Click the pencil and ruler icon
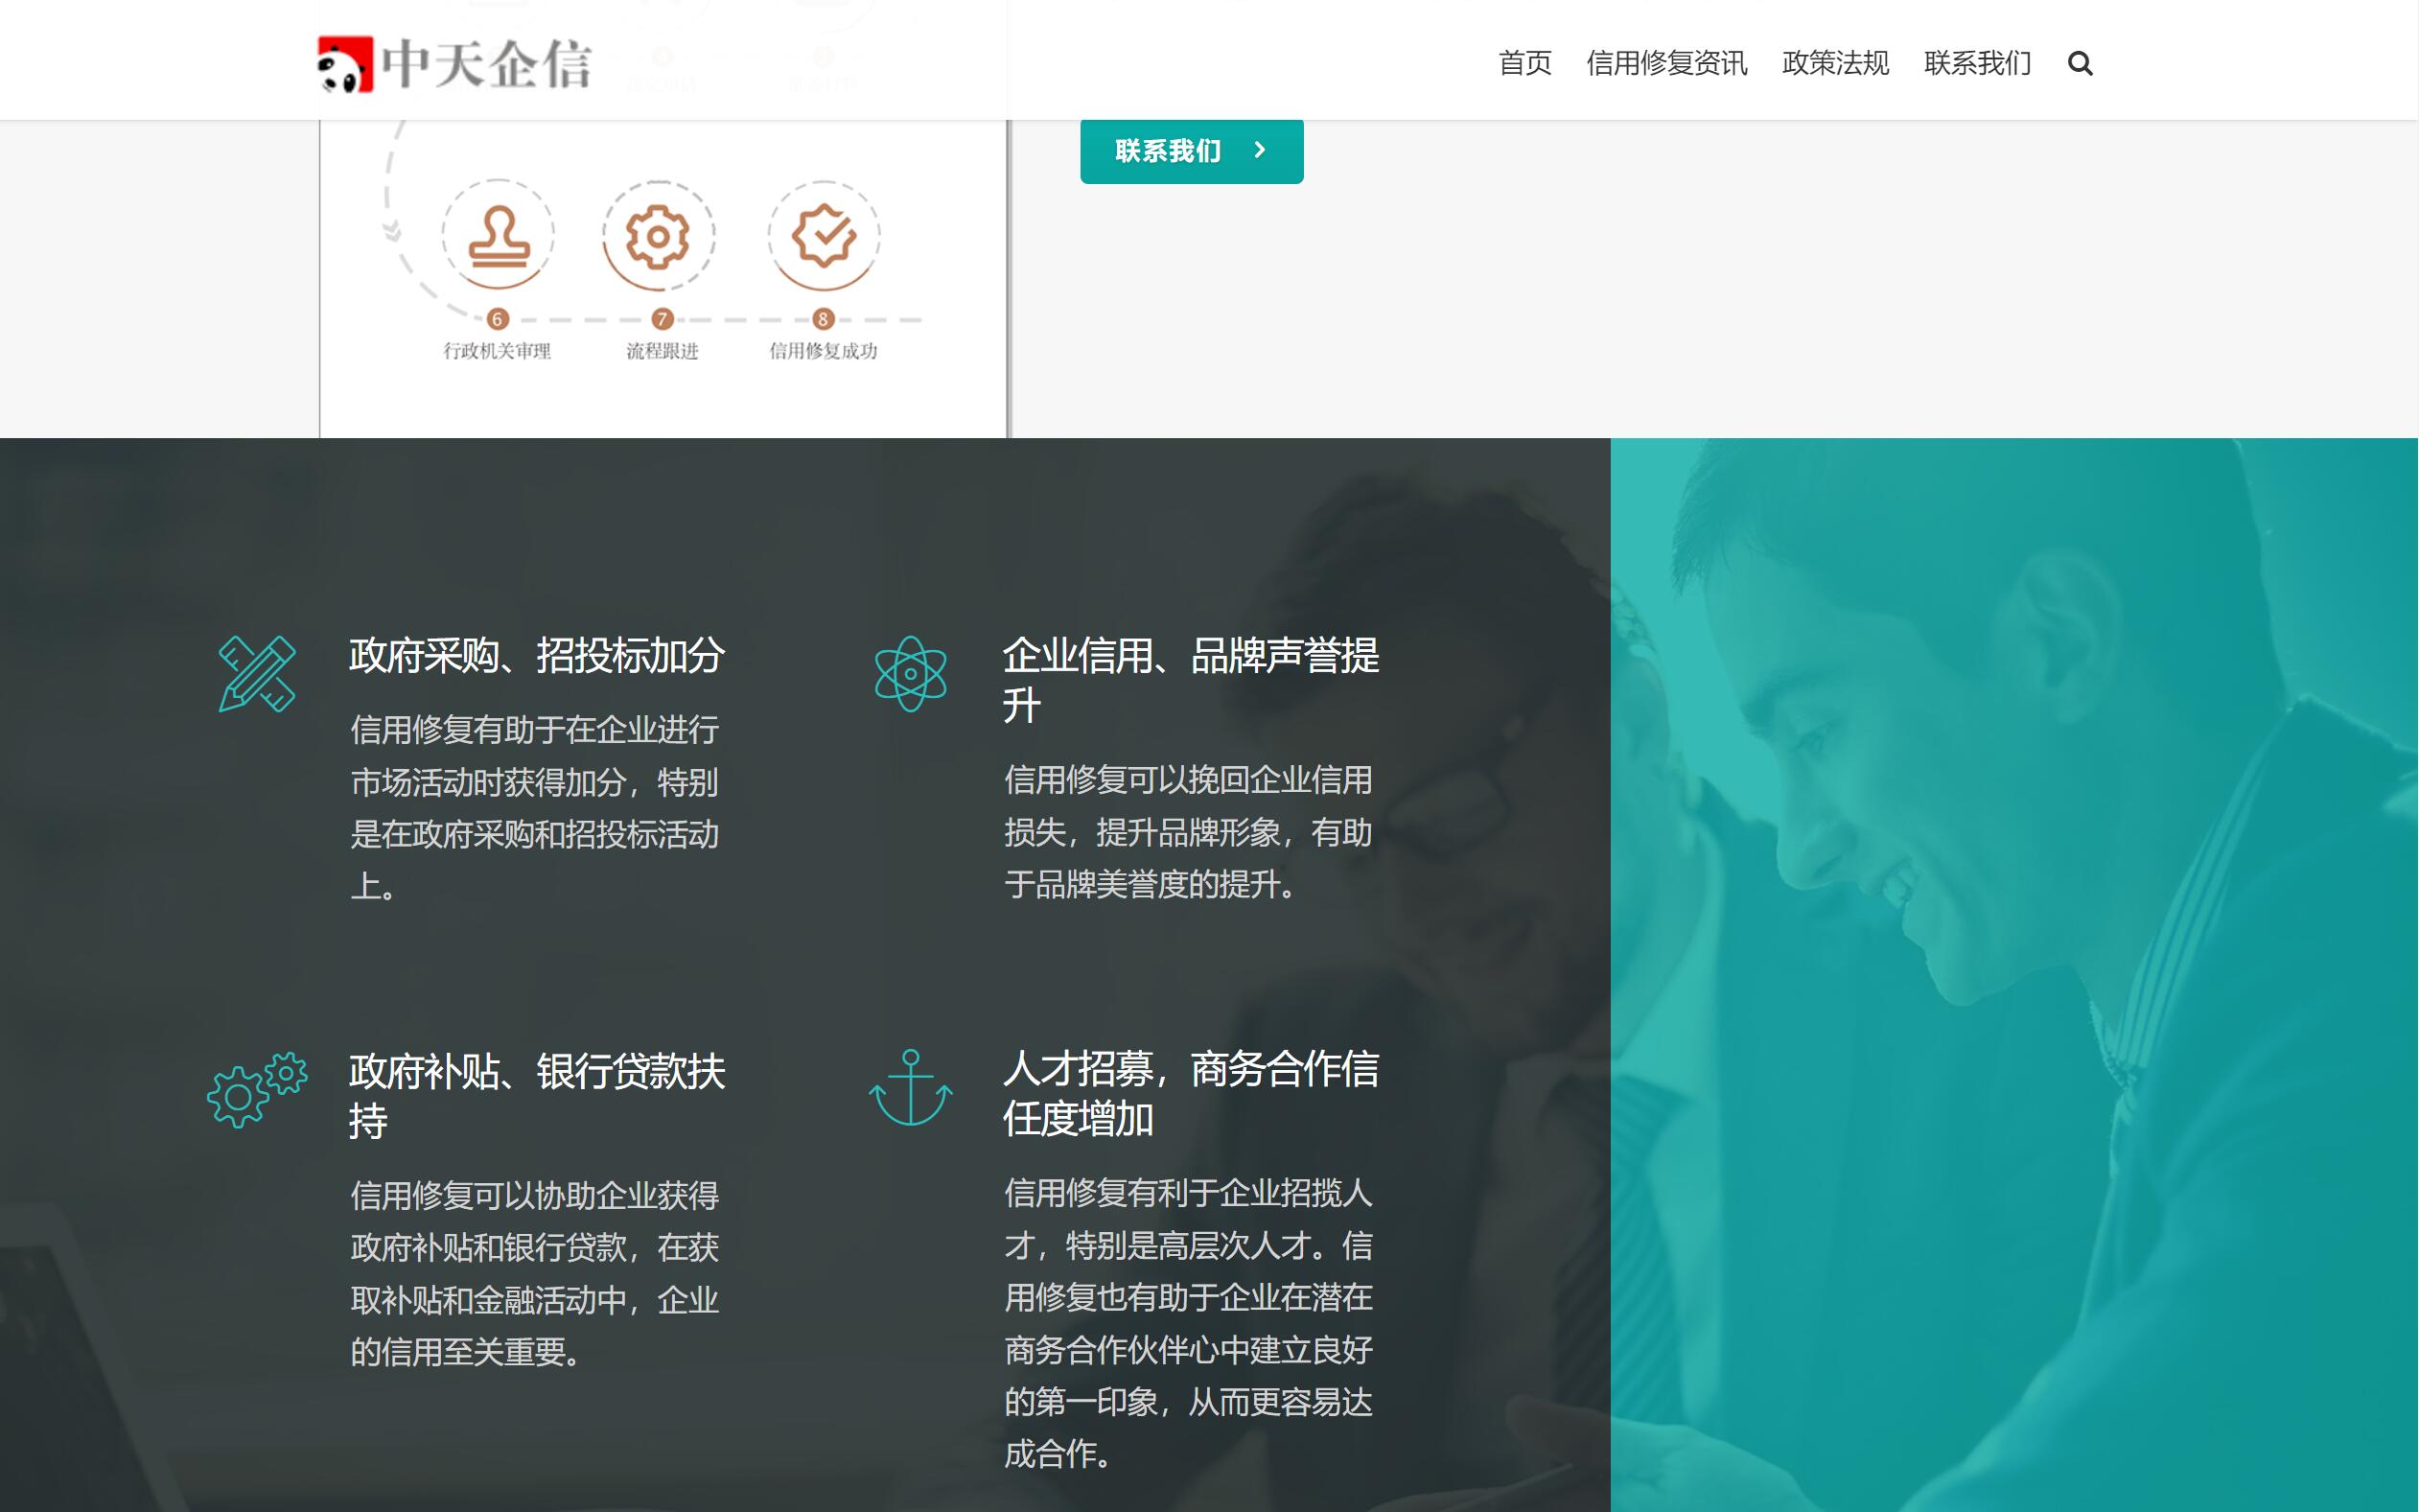2419x1512 pixels. pos(257,674)
